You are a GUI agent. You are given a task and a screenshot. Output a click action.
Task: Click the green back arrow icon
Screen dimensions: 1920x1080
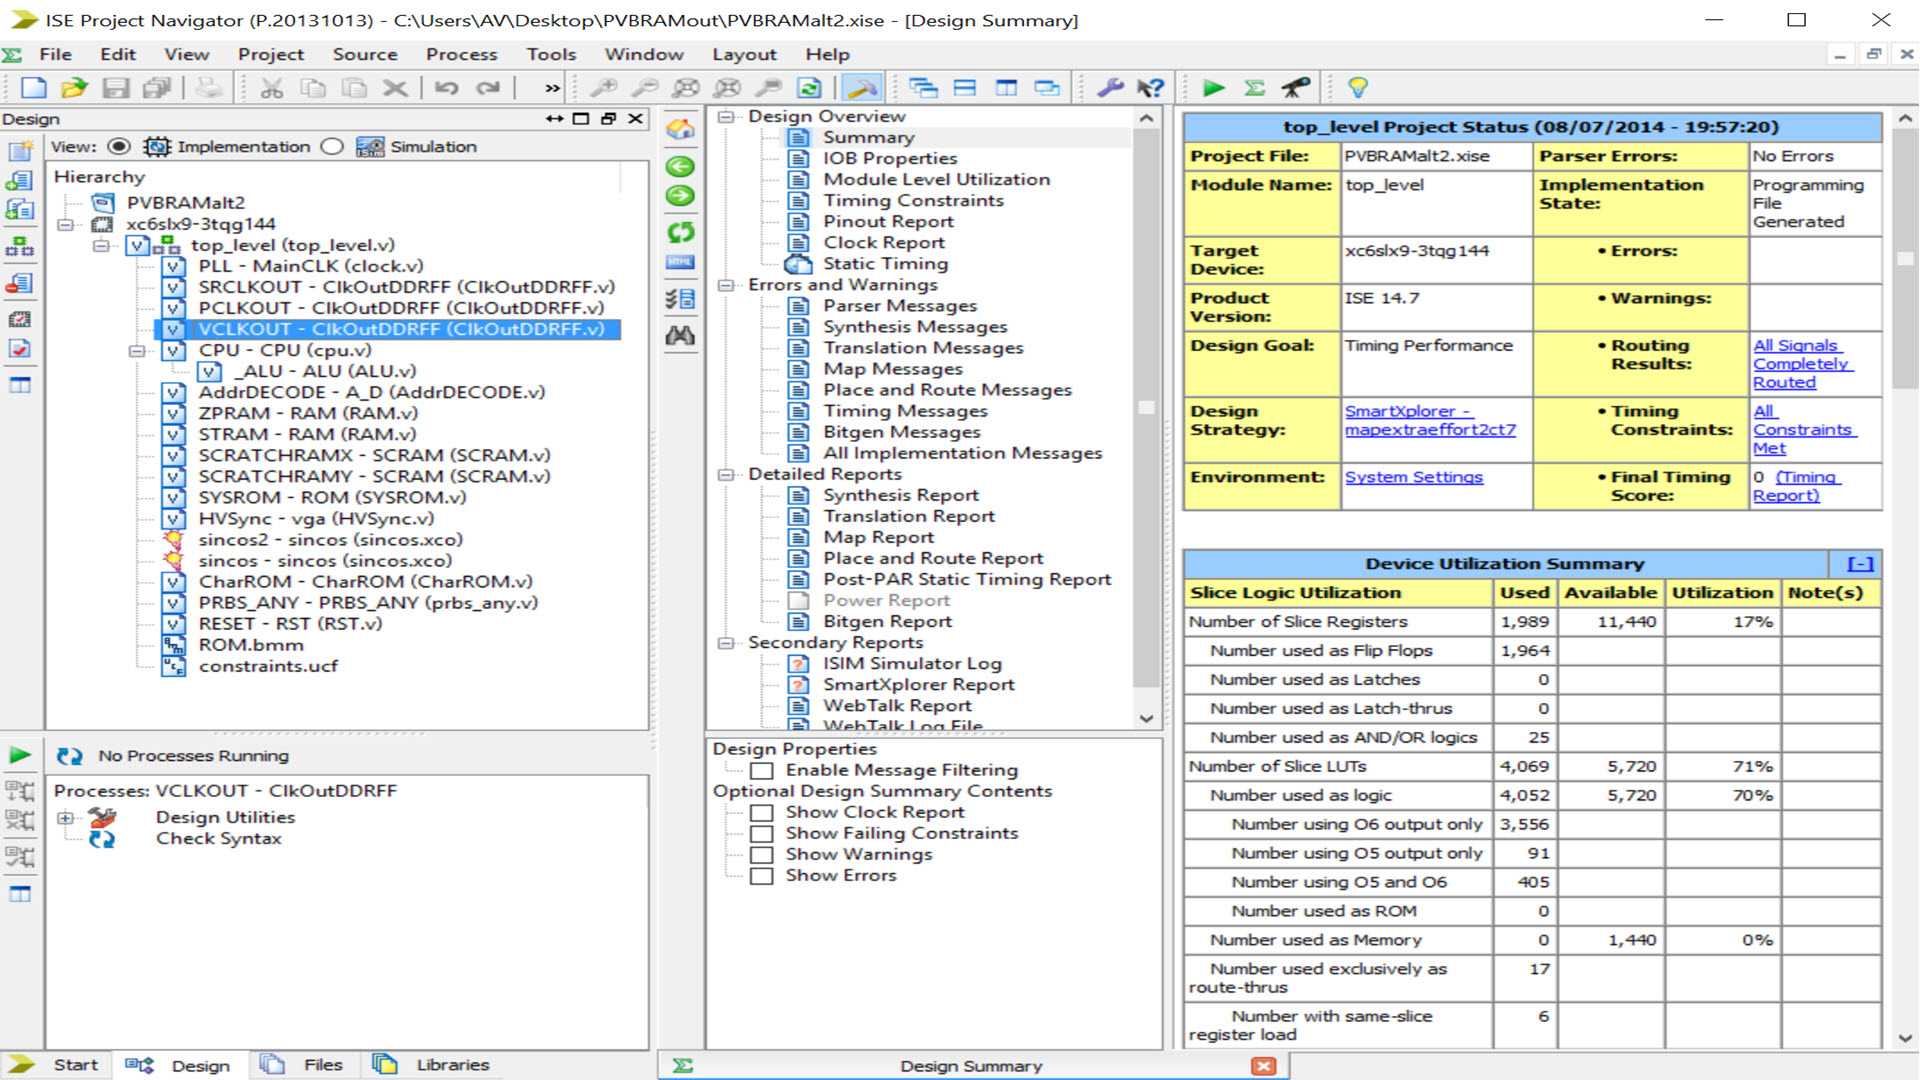(x=680, y=167)
